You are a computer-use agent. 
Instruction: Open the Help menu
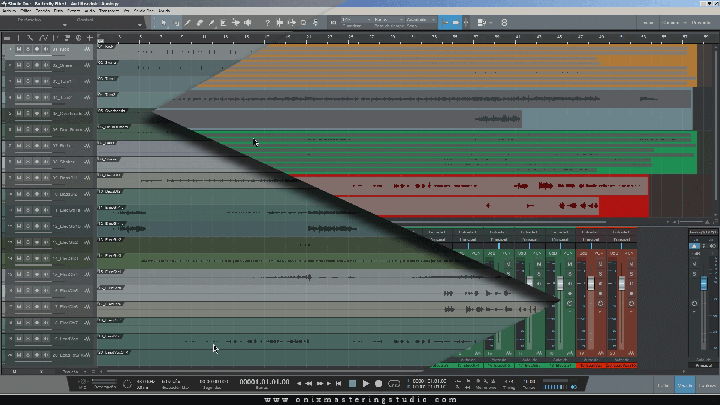[x=164, y=10]
